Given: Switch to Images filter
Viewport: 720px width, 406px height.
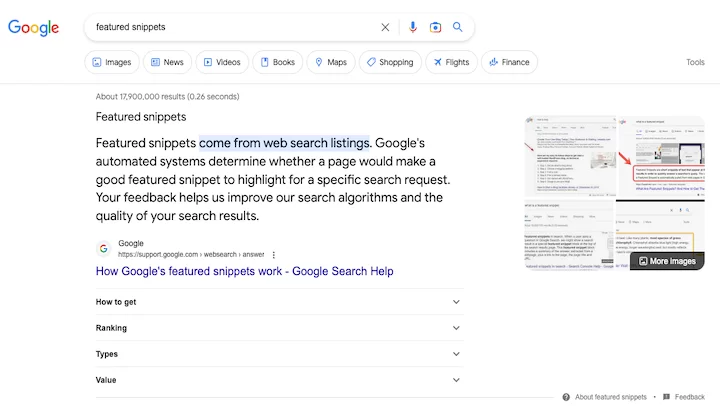Looking at the screenshot, I should coord(112,62).
